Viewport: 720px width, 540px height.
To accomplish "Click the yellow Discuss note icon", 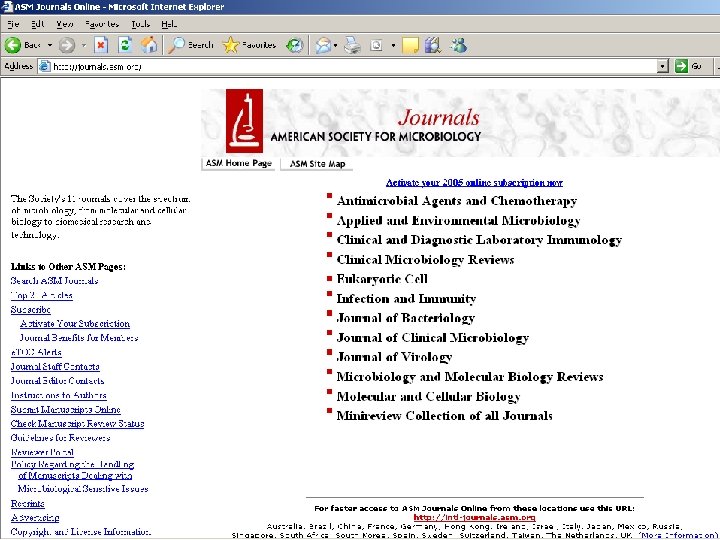I will [410, 45].
